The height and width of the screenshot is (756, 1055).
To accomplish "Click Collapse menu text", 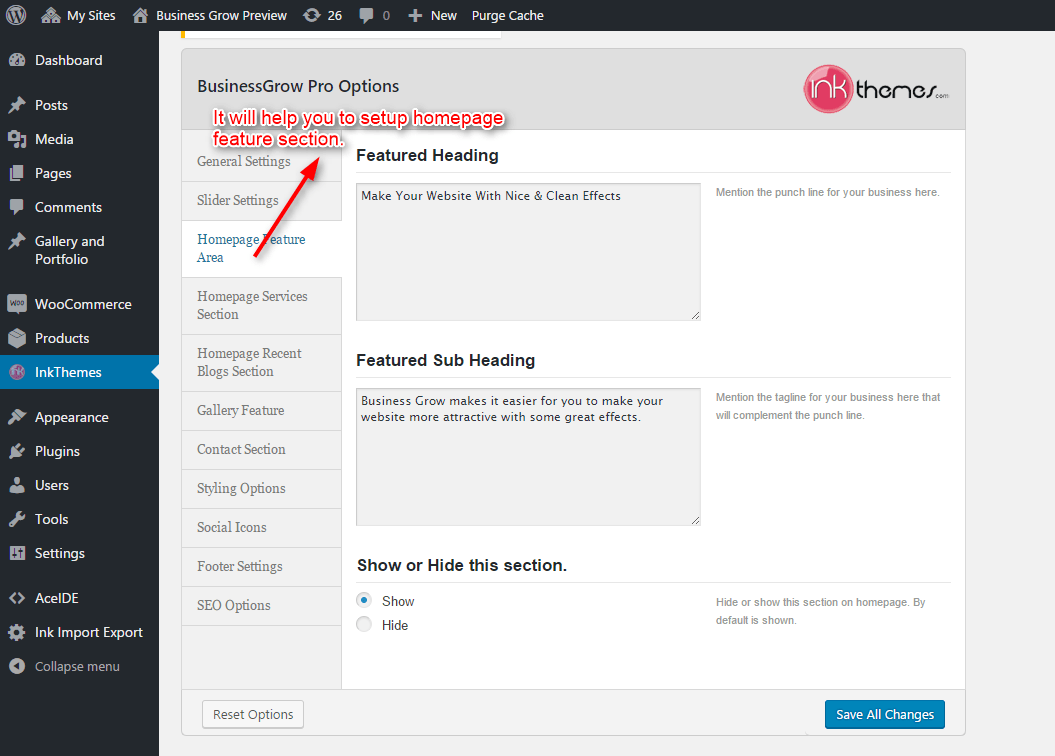I will click(x=77, y=667).
